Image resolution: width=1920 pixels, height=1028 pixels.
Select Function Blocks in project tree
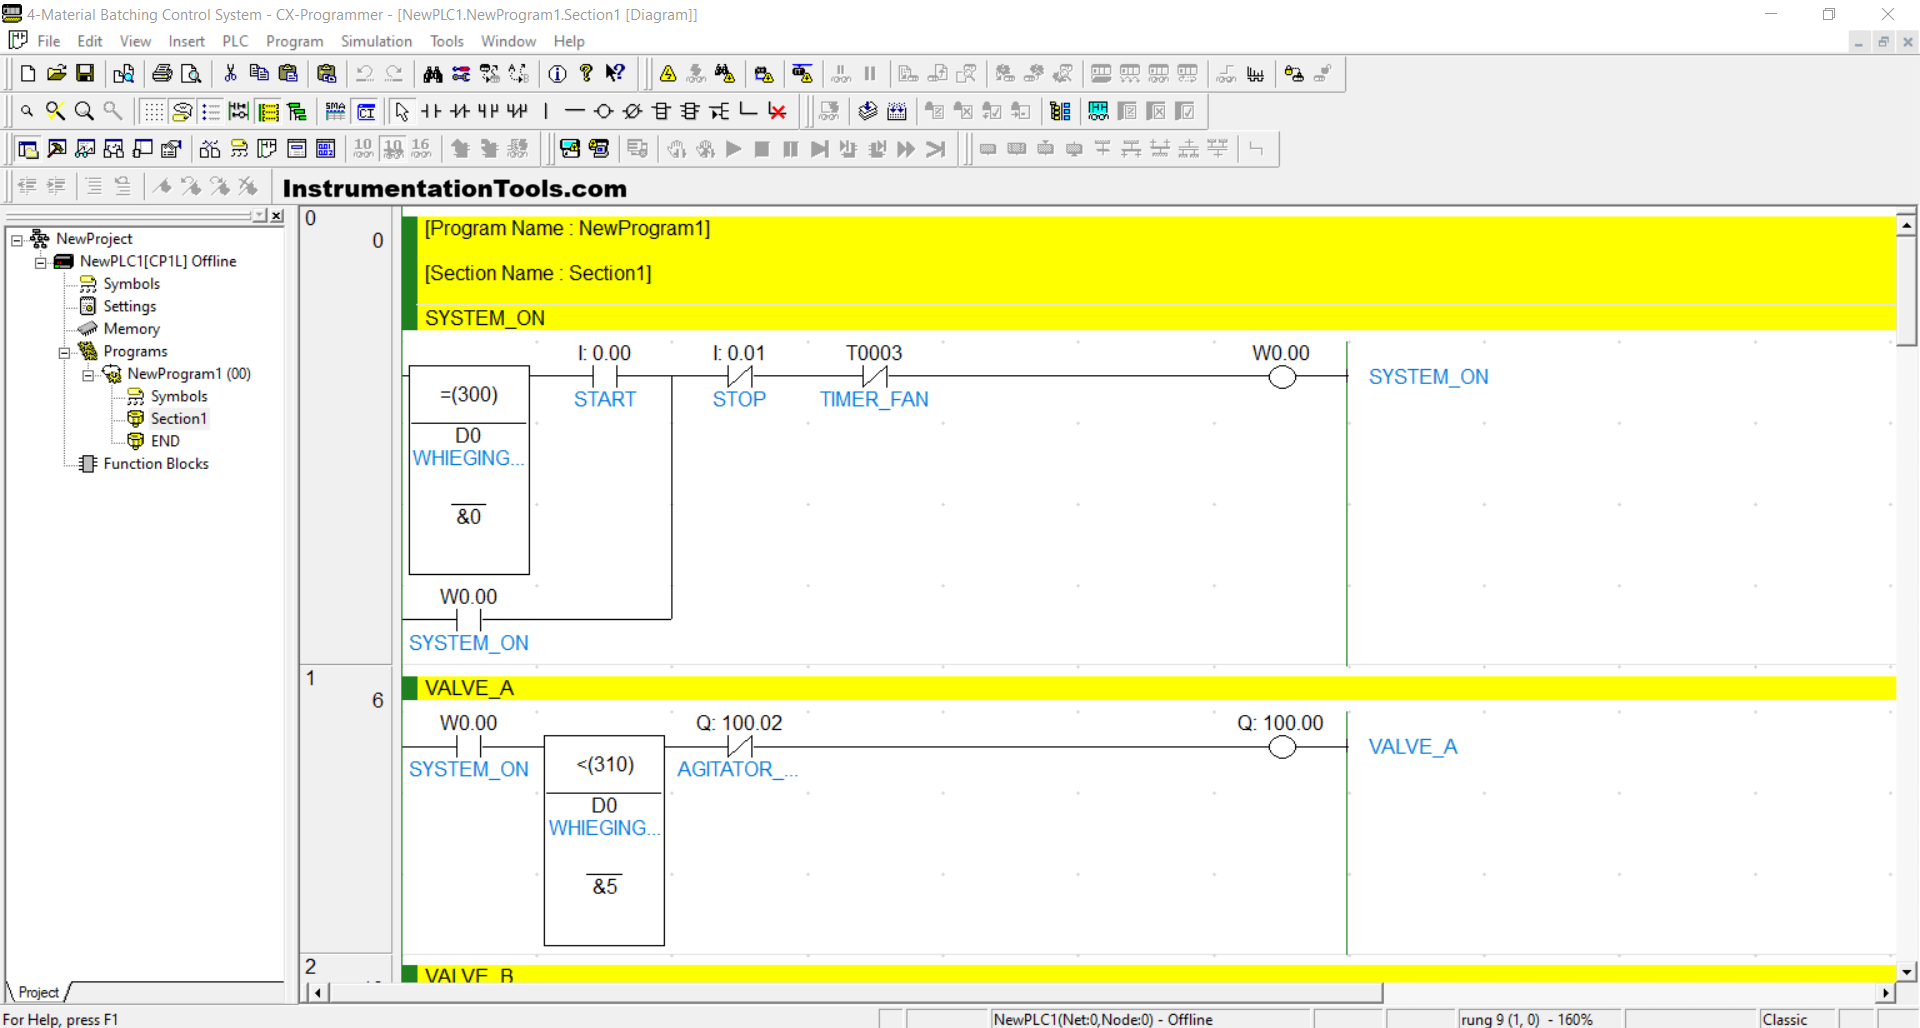tap(155, 464)
